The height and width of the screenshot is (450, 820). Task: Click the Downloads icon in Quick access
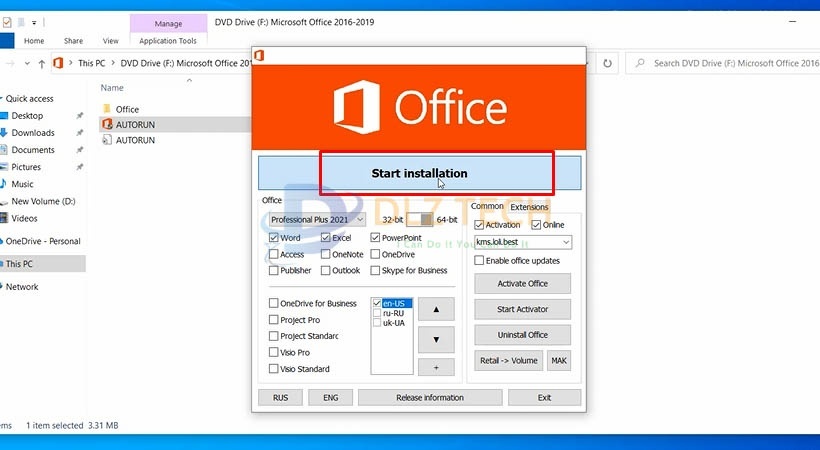point(4,132)
